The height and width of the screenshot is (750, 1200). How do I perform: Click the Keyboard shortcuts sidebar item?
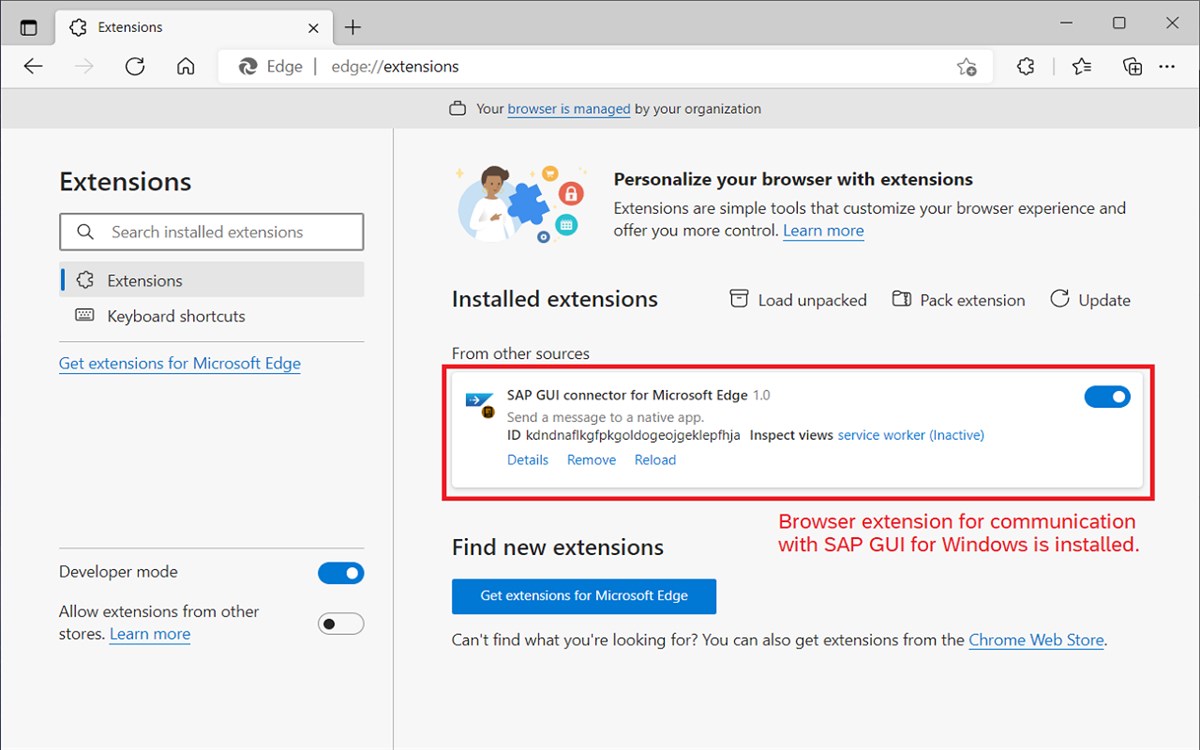pos(173,316)
